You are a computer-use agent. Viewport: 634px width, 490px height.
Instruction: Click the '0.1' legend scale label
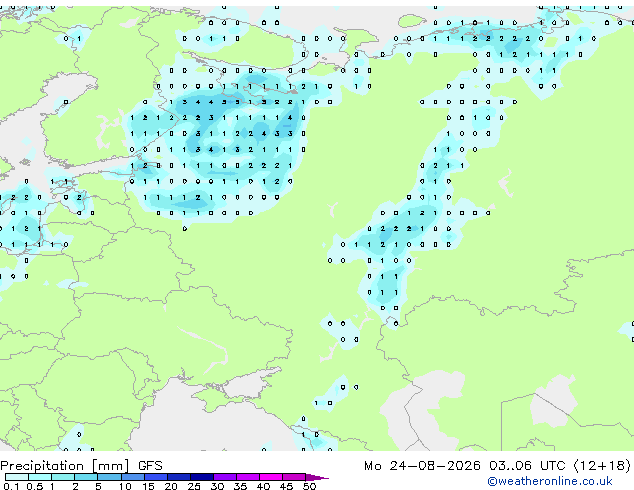click(x=11, y=486)
